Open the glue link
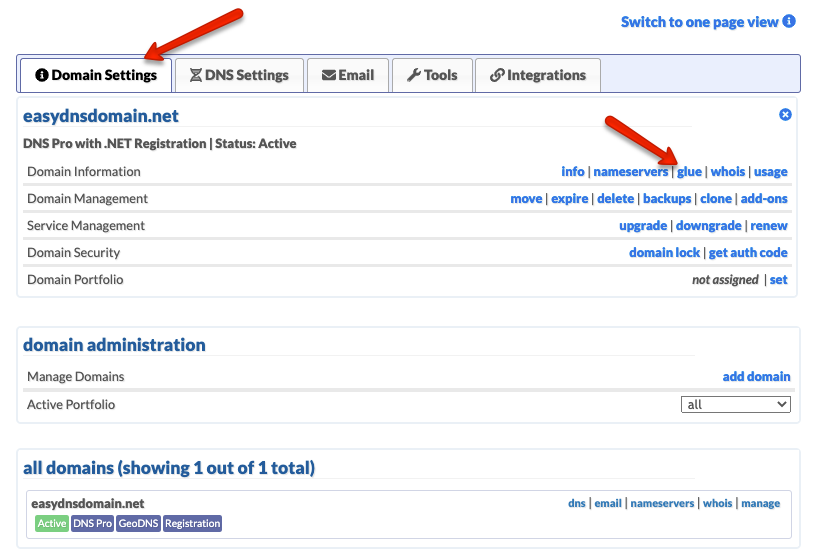This screenshot has width=822, height=556. pos(689,171)
